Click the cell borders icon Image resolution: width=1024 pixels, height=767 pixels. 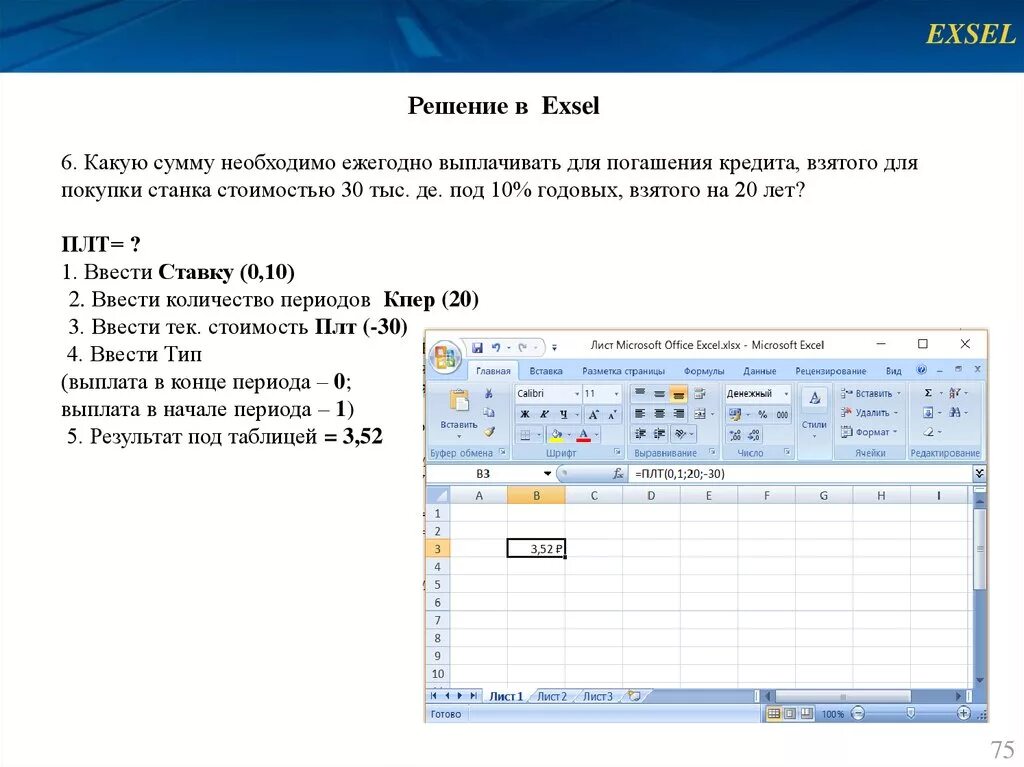(525, 434)
